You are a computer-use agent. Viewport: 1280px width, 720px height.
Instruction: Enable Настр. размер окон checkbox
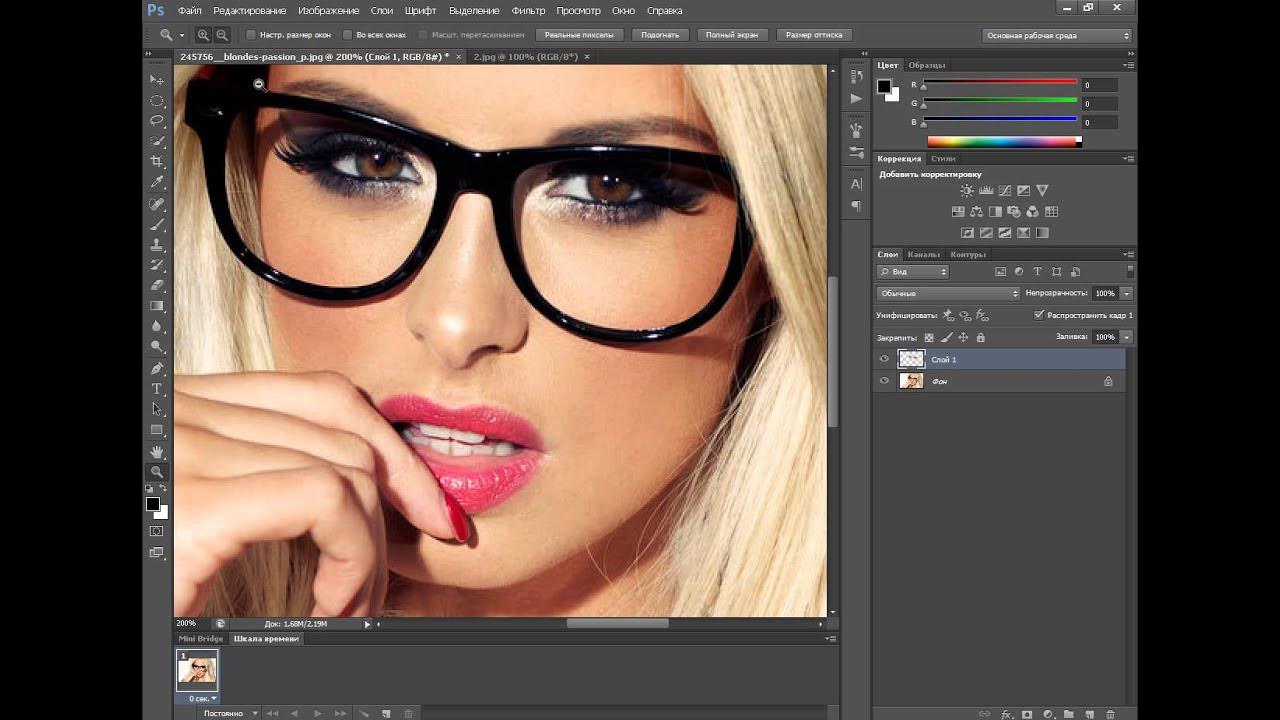[250, 35]
